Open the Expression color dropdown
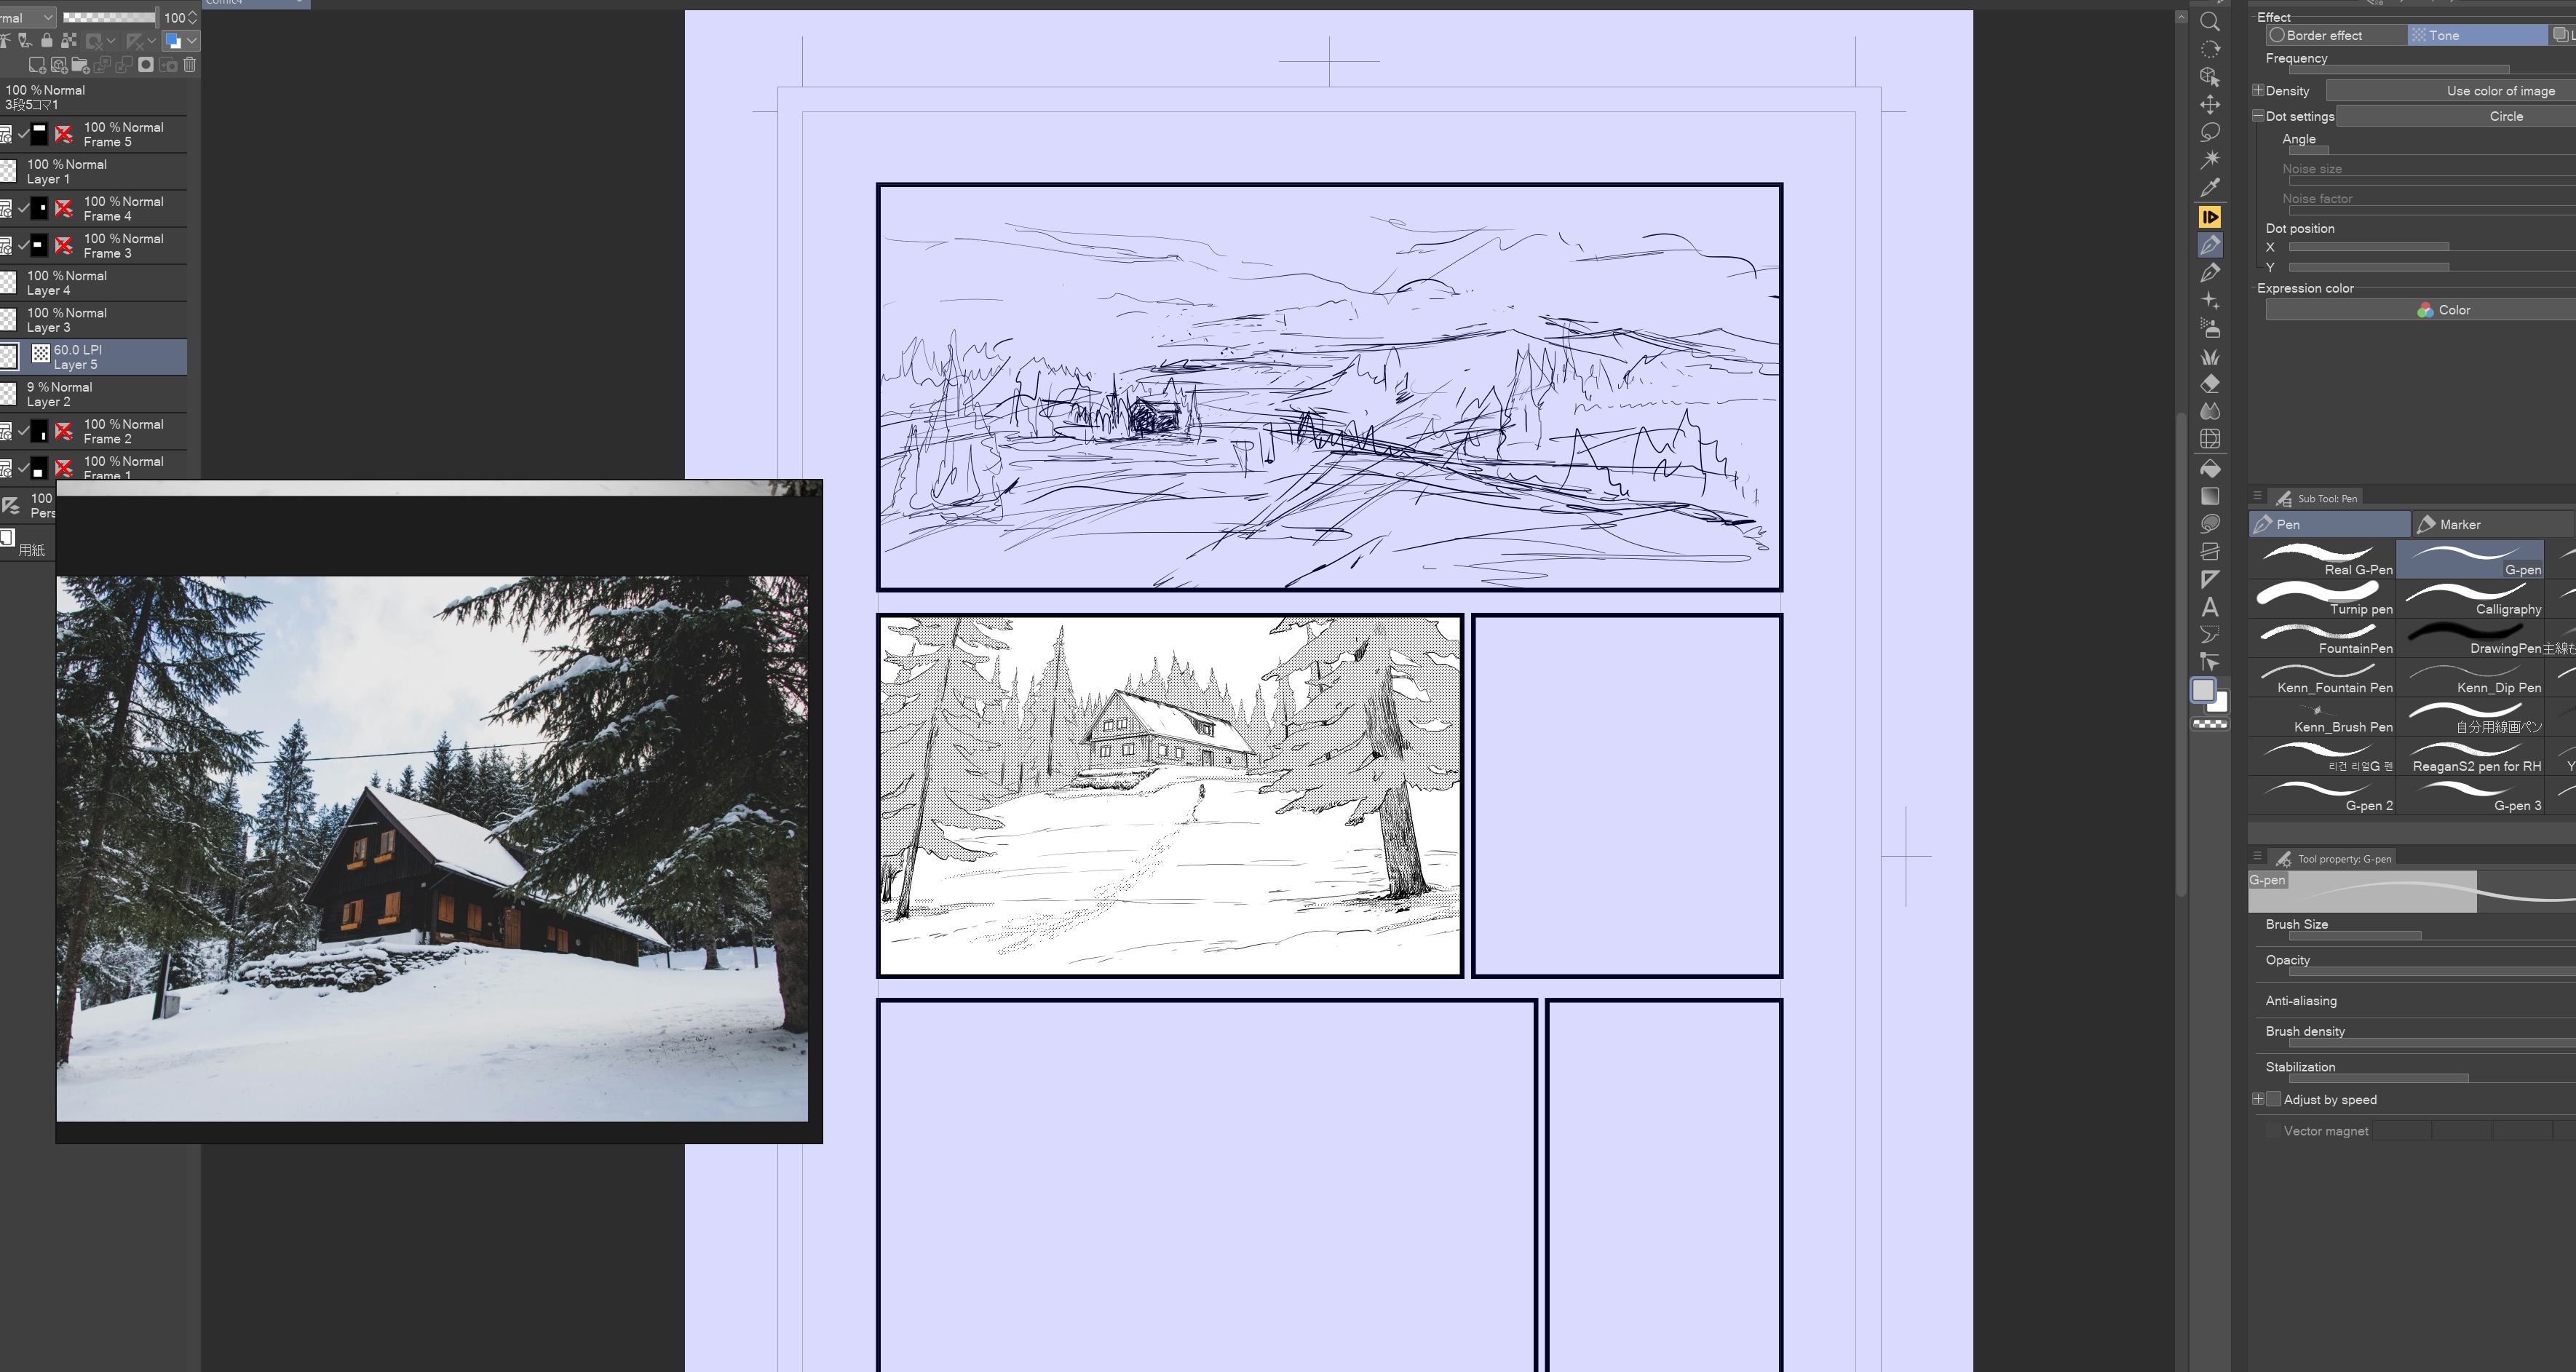The height and width of the screenshot is (1372, 2576). click(2421, 310)
